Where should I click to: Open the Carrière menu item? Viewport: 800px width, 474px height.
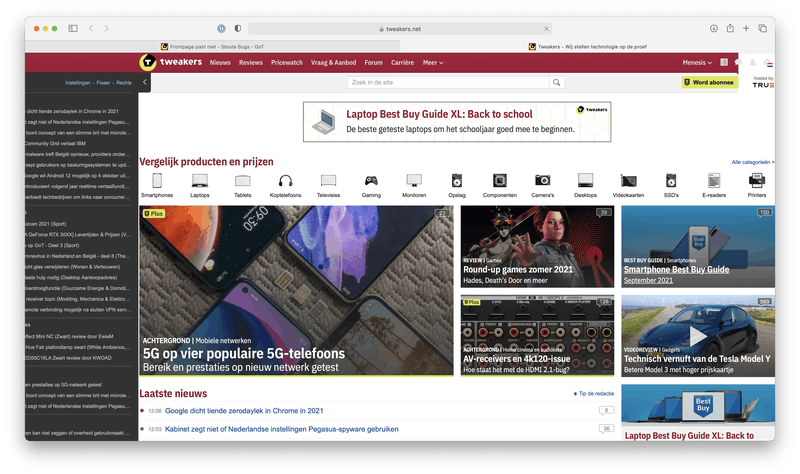point(403,63)
